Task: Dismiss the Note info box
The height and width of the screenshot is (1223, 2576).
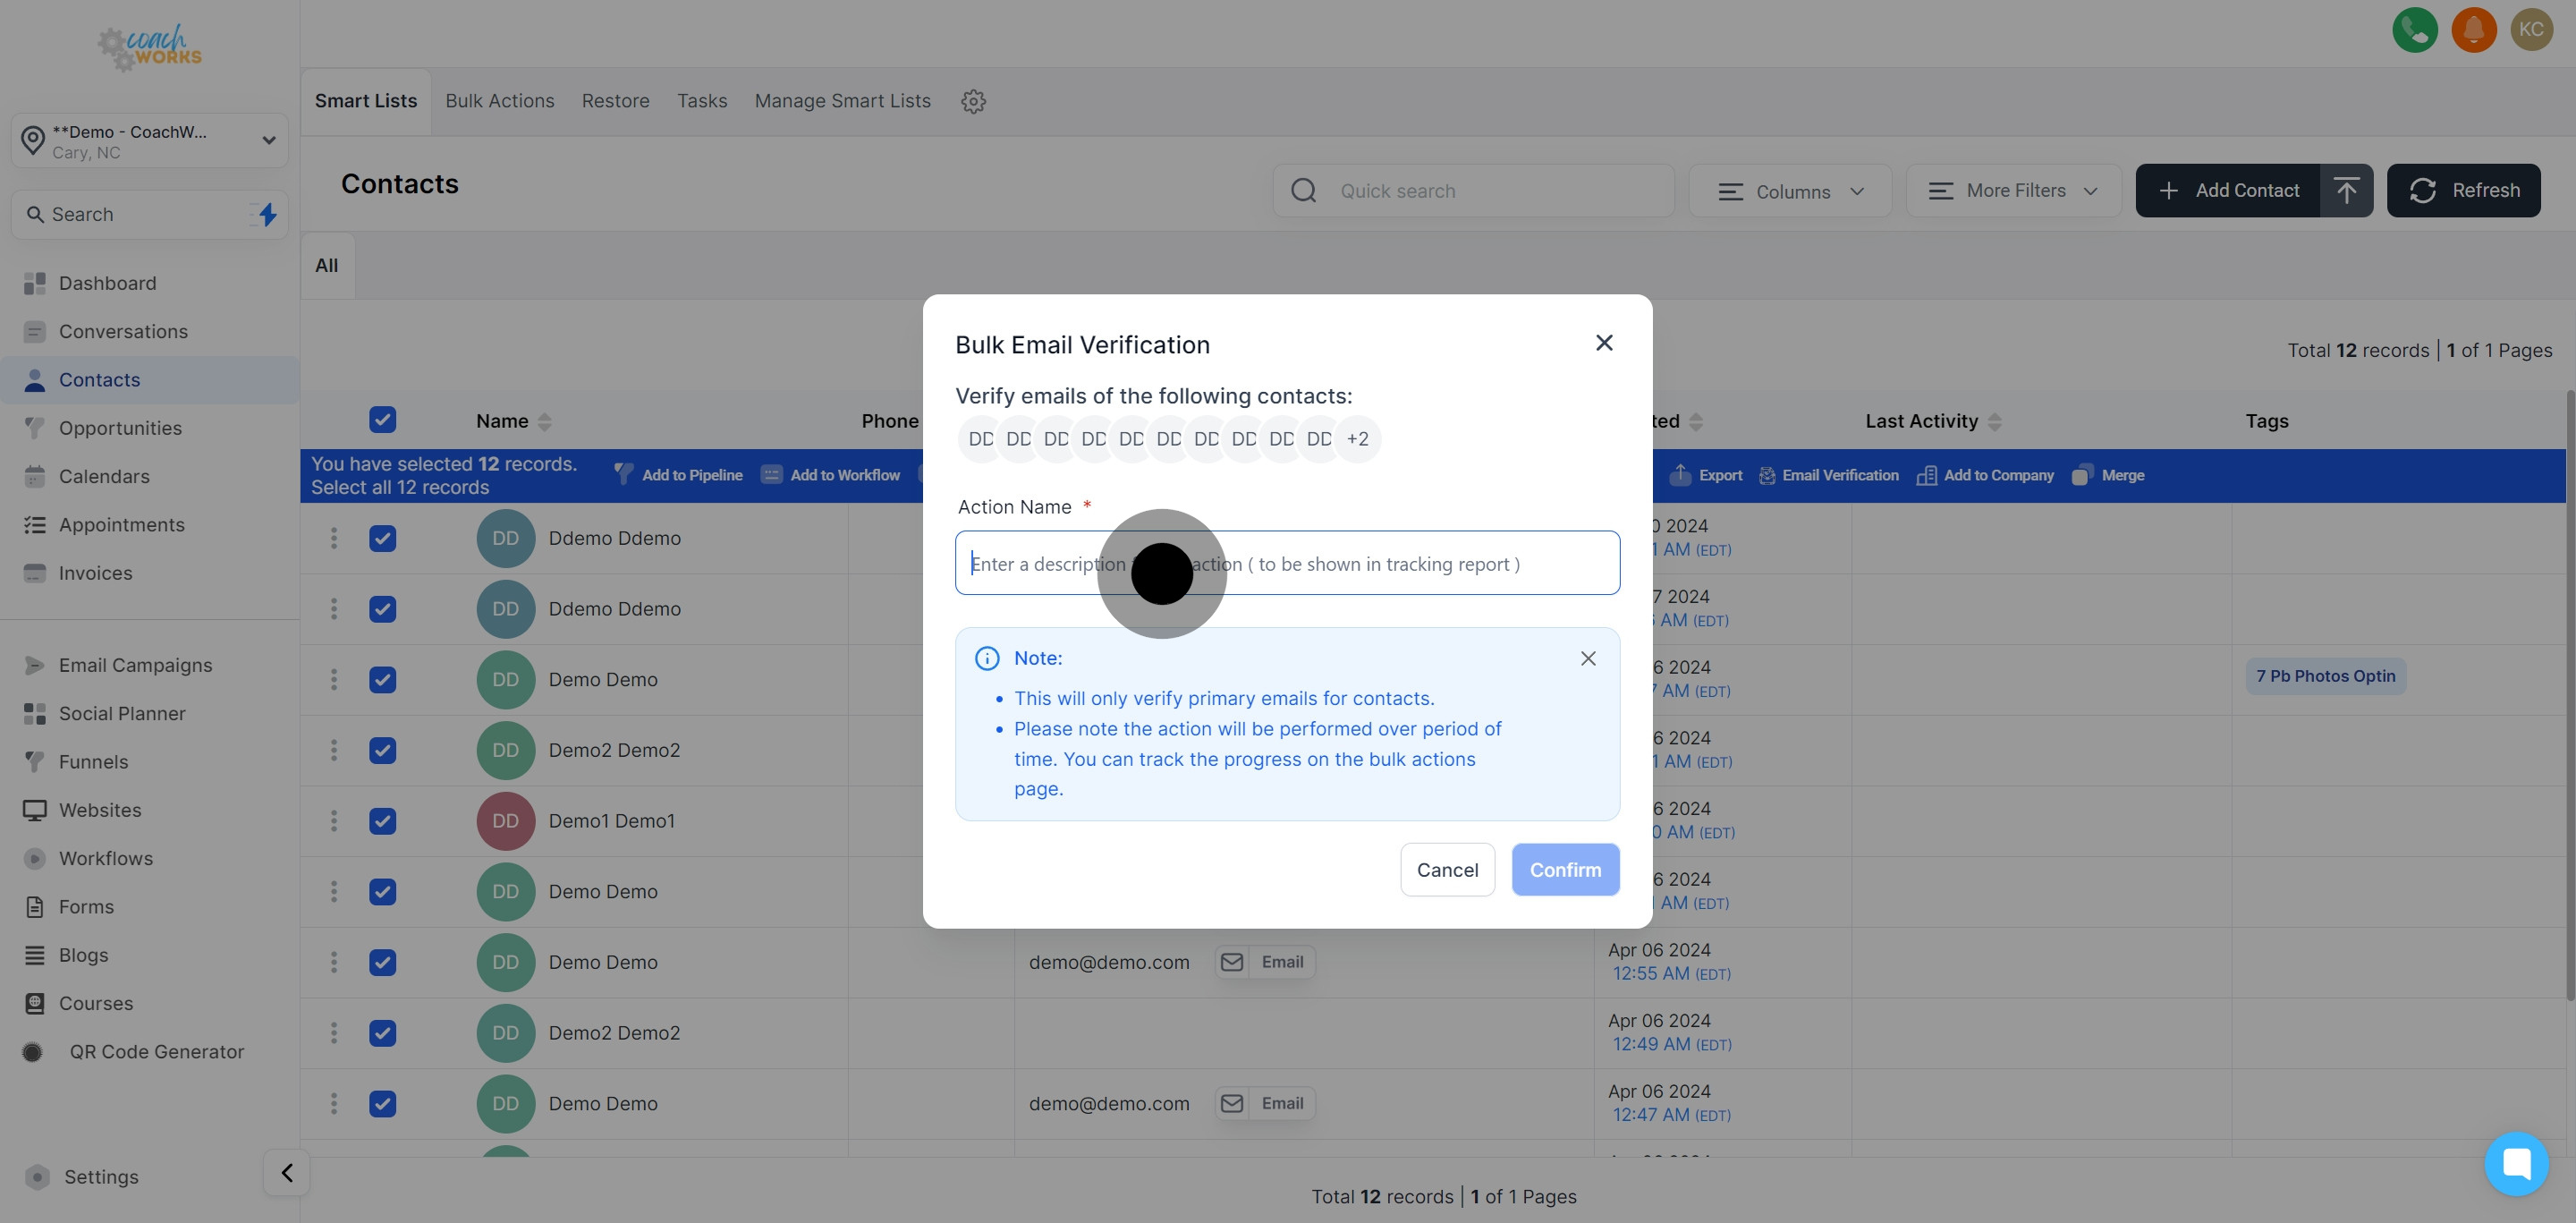Action: pos(1587,658)
